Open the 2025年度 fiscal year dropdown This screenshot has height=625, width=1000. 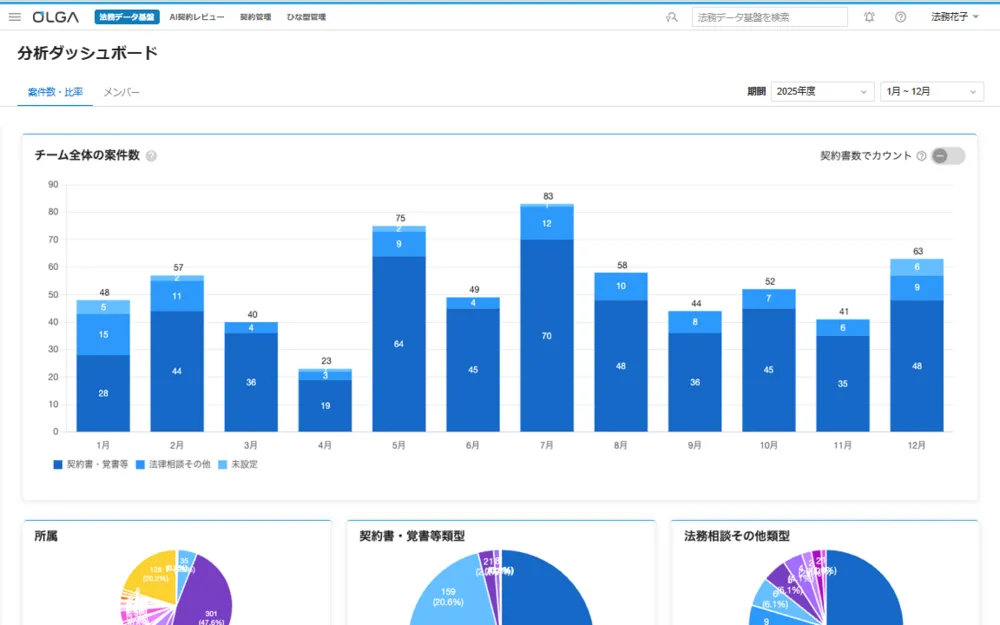822,92
